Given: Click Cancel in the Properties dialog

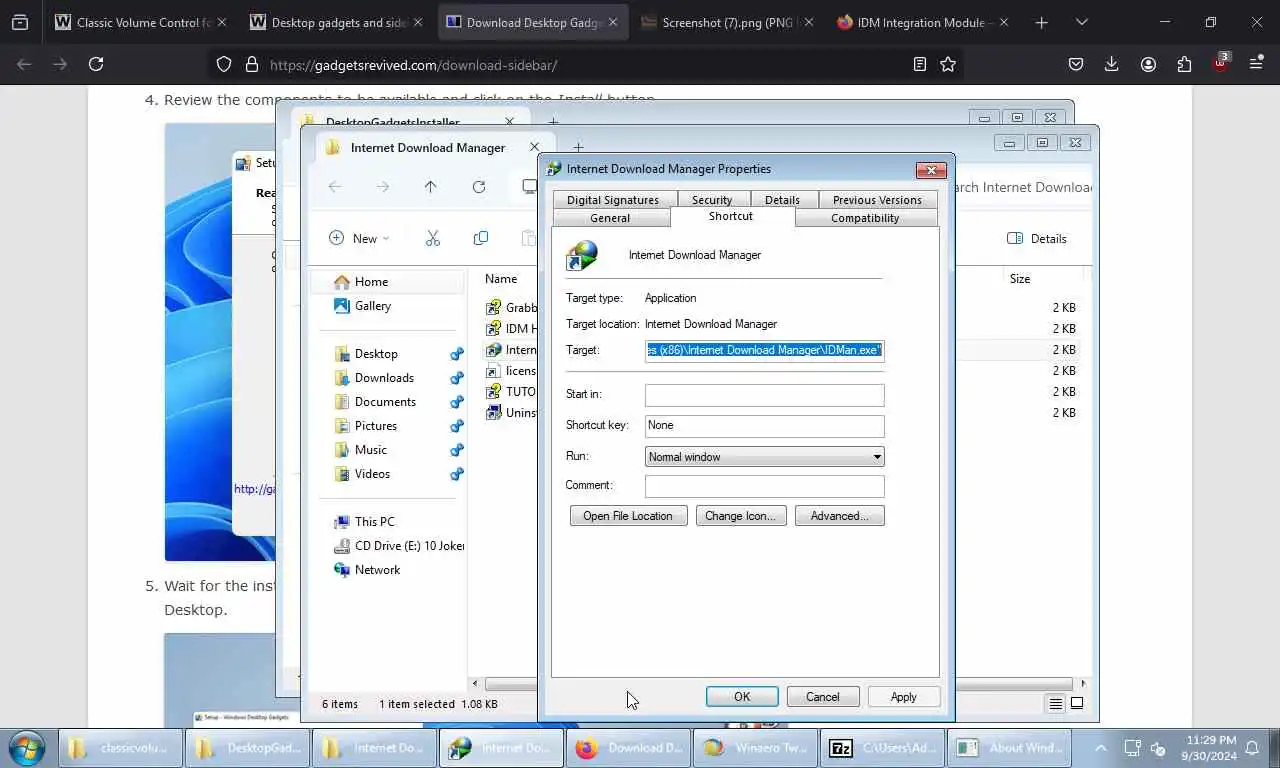Looking at the screenshot, I should coord(823,697).
